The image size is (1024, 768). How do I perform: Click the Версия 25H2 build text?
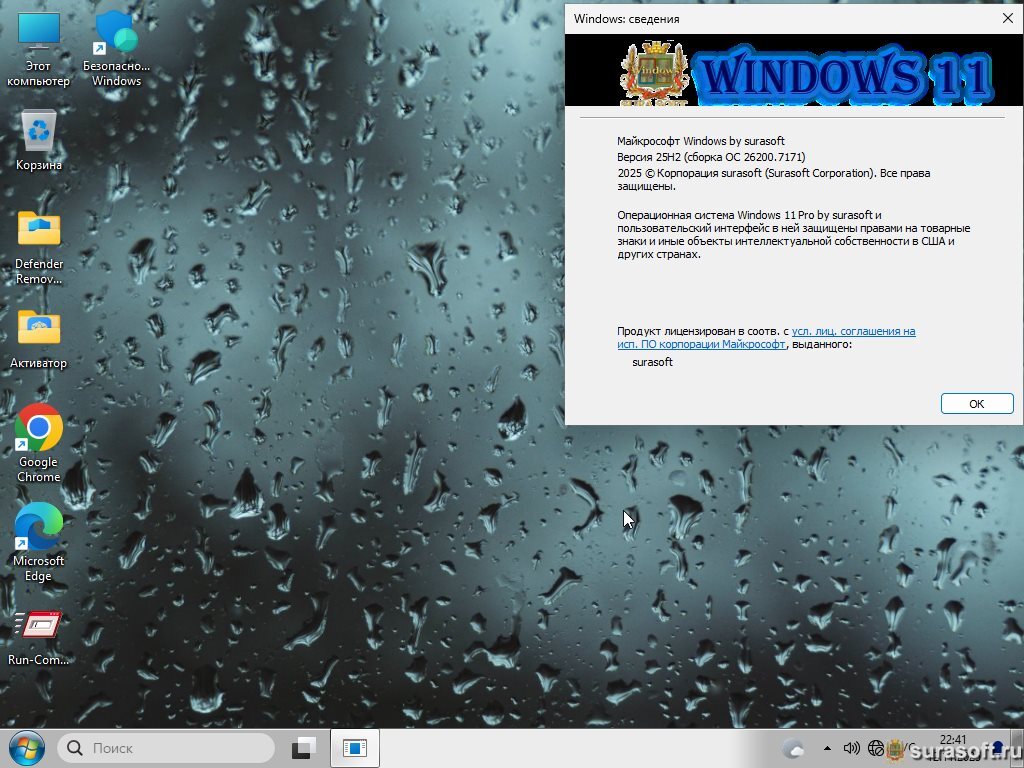tap(711, 157)
